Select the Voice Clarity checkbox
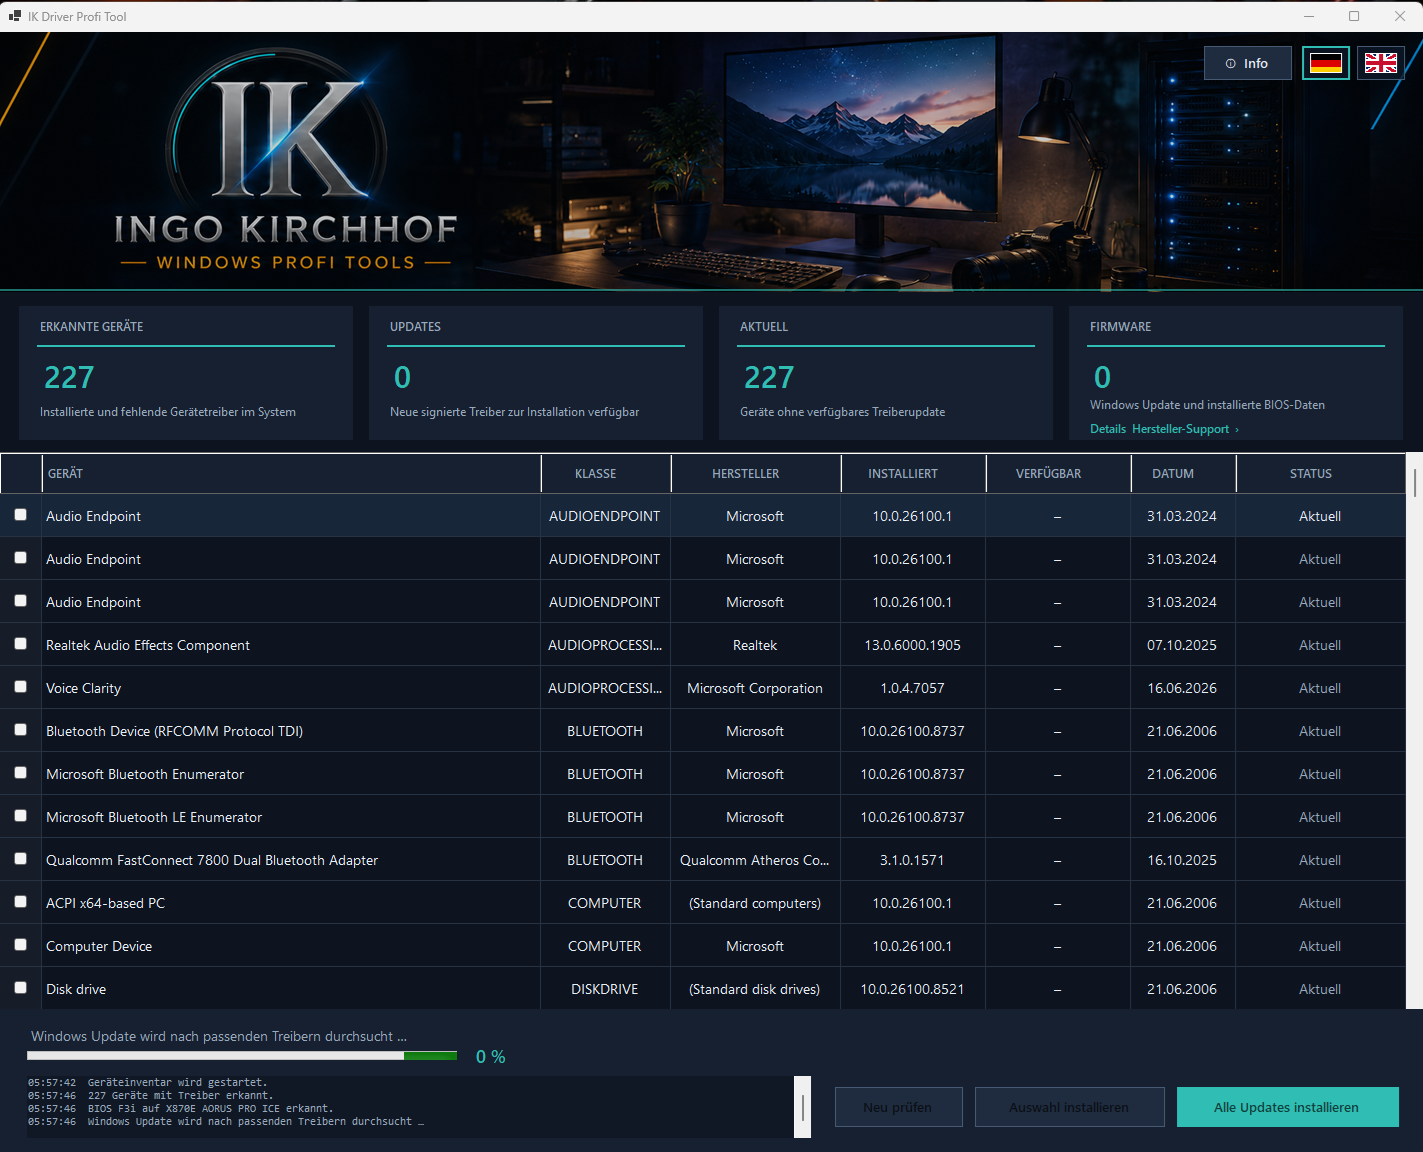The height and width of the screenshot is (1152, 1423). coord(20,687)
